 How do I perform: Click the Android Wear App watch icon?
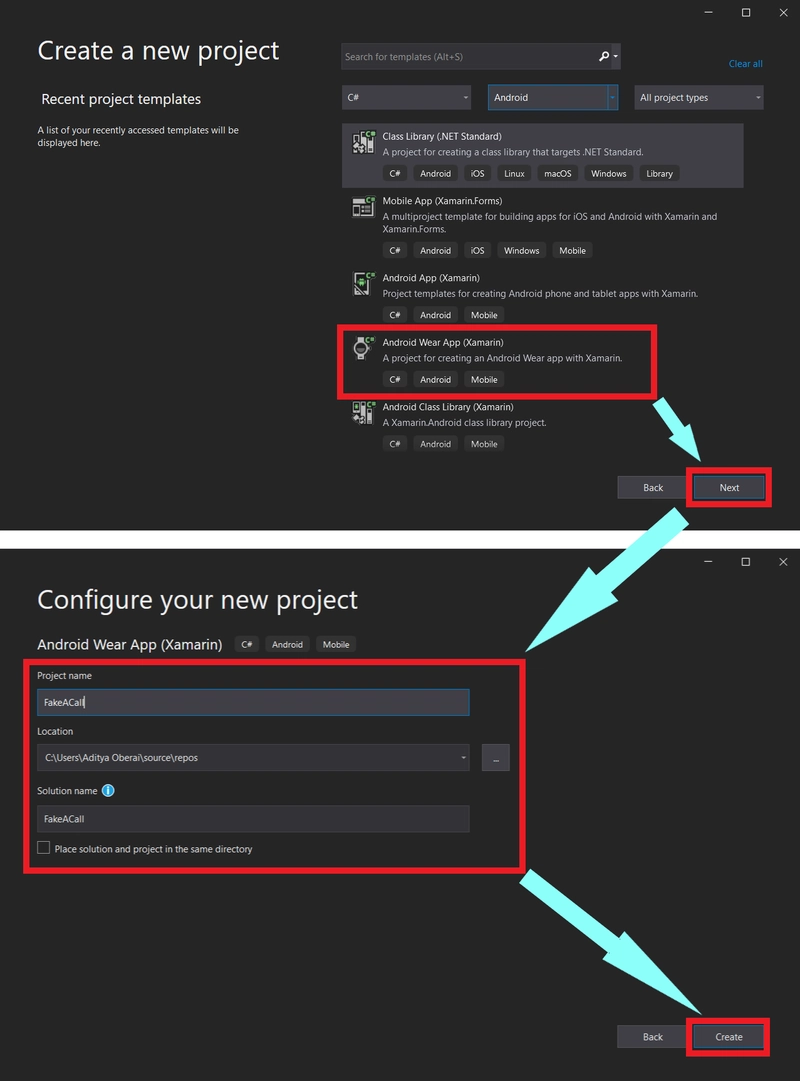click(363, 347)
